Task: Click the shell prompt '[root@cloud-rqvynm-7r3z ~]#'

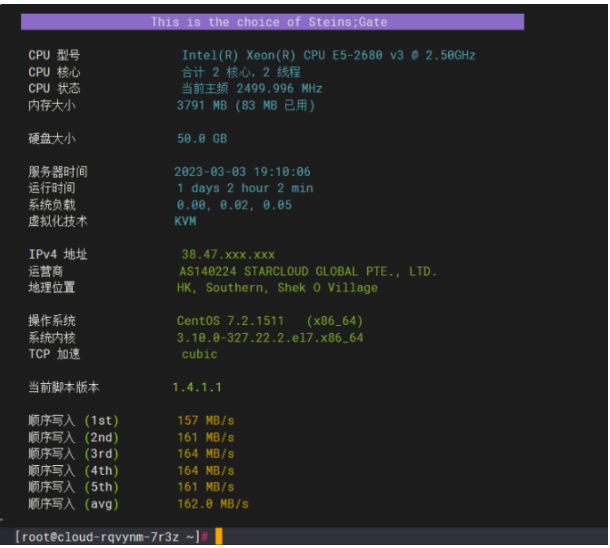Action: point(112,537)
